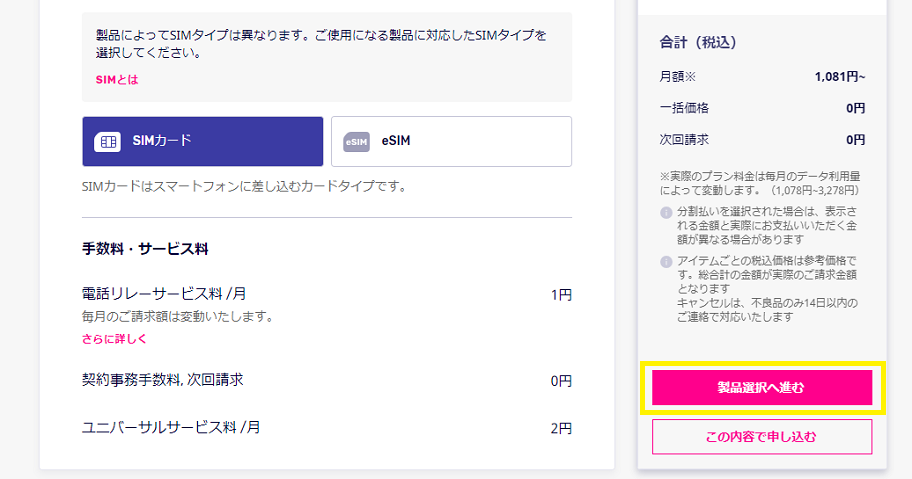Choose the eSIM type option
The height and width of the screenshot is (479, 912).
(451, 141)
